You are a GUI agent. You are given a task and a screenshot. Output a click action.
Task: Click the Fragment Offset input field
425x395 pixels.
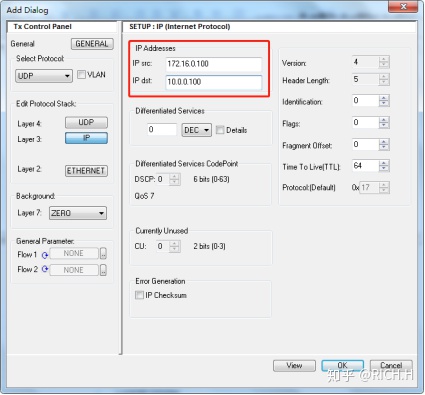366,145
